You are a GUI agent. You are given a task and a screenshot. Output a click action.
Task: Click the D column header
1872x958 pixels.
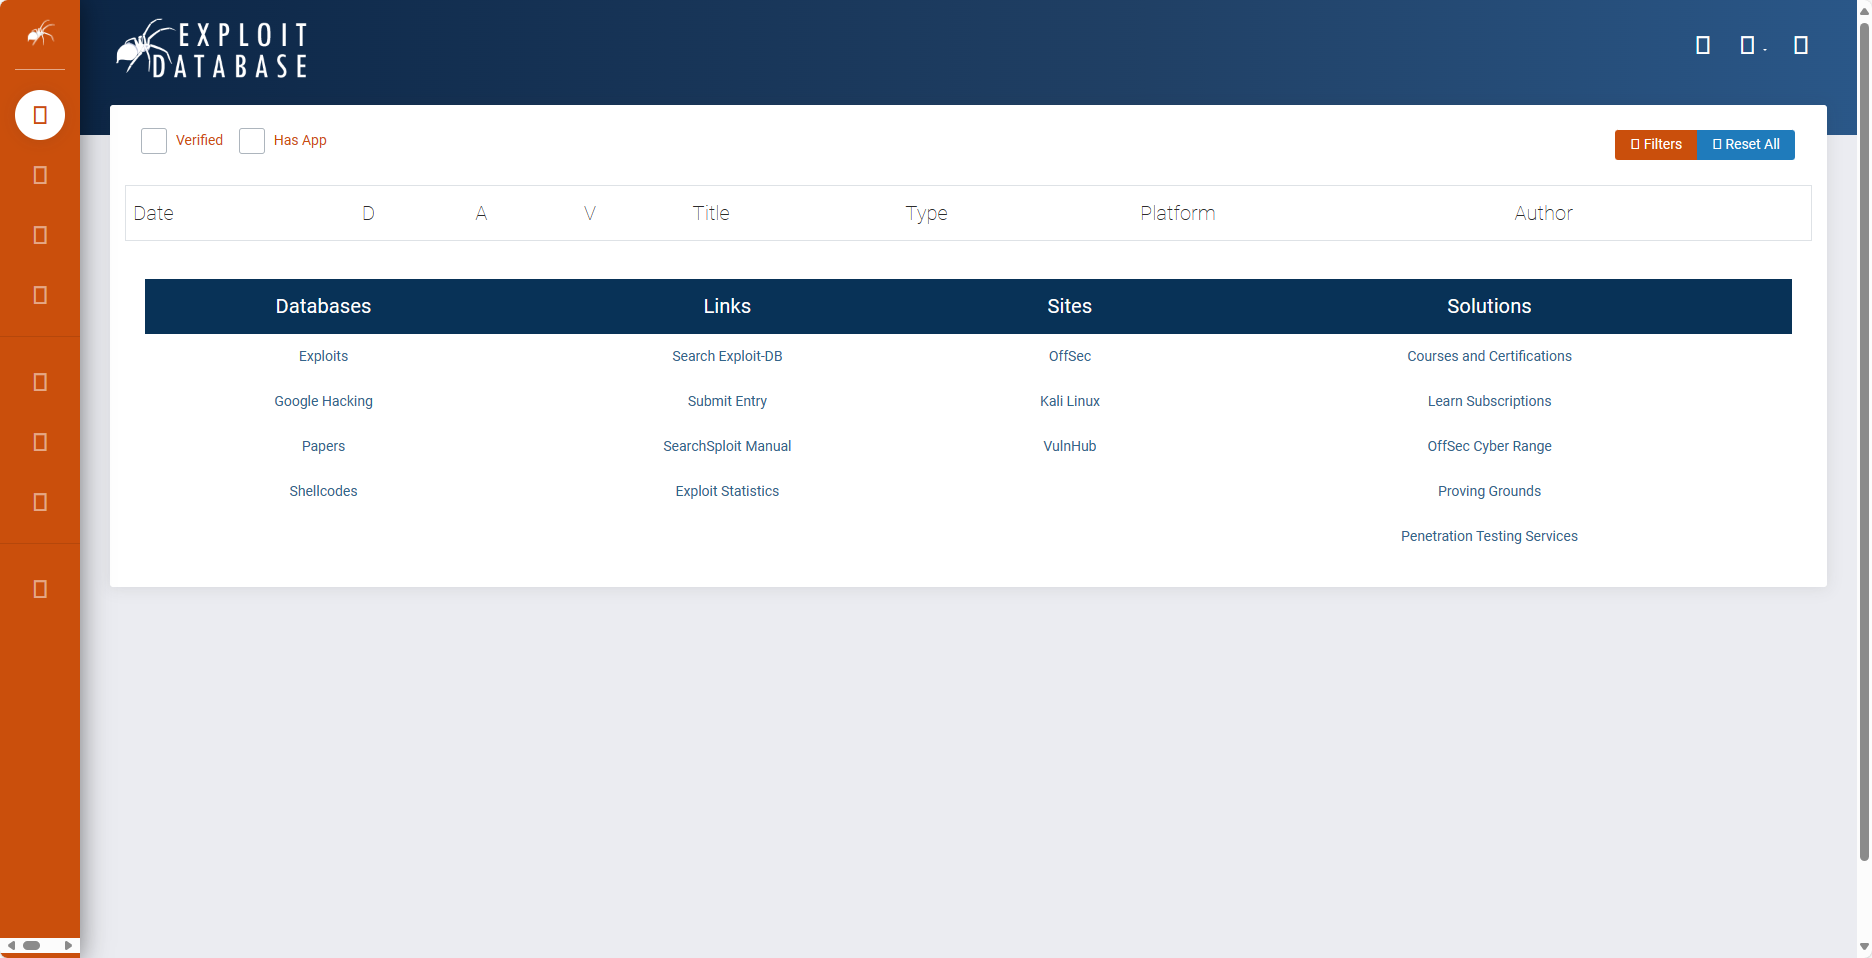click(x=368, y=213)
